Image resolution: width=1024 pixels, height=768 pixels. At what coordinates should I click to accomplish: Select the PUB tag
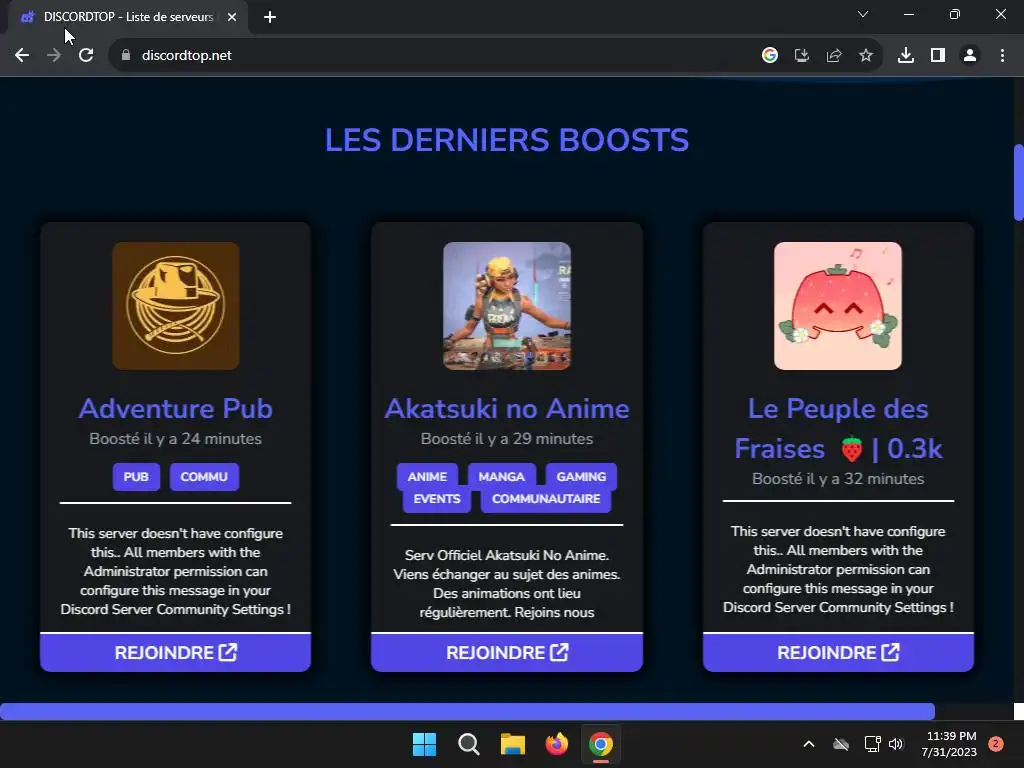[136, 477]
